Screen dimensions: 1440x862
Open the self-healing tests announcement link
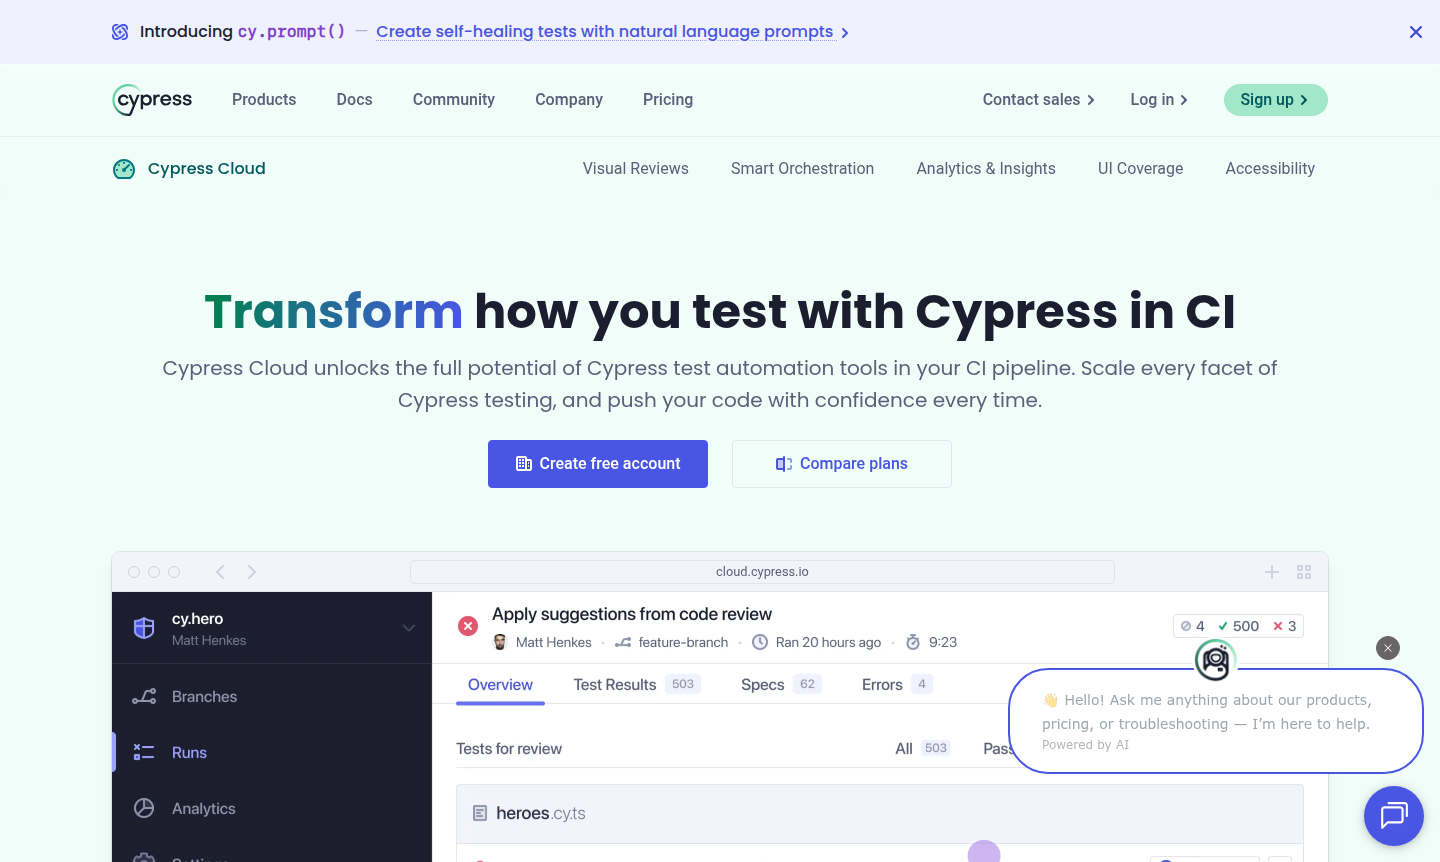604,31
